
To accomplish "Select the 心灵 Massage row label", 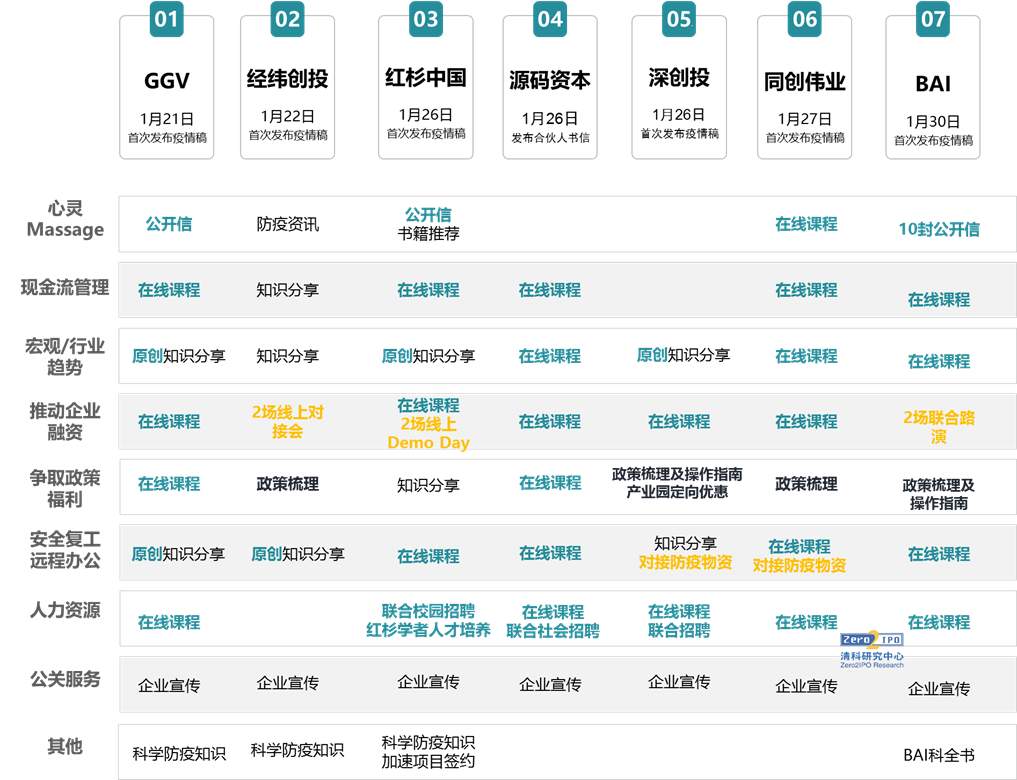I will (x=65, y=219).
